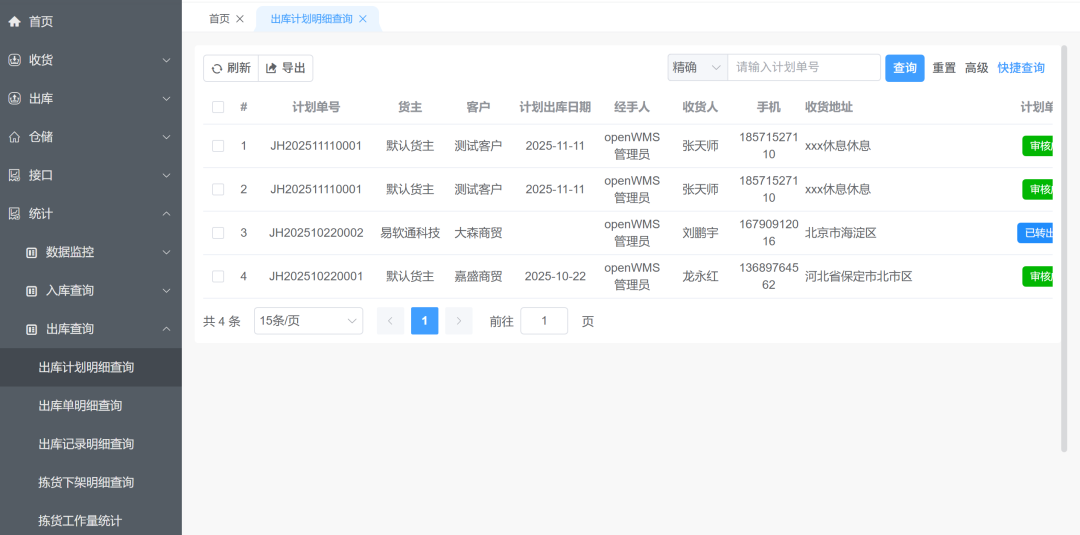Switch to the 首页 tab
This screenshot has height=535, width=1080.
click(218, 19)
